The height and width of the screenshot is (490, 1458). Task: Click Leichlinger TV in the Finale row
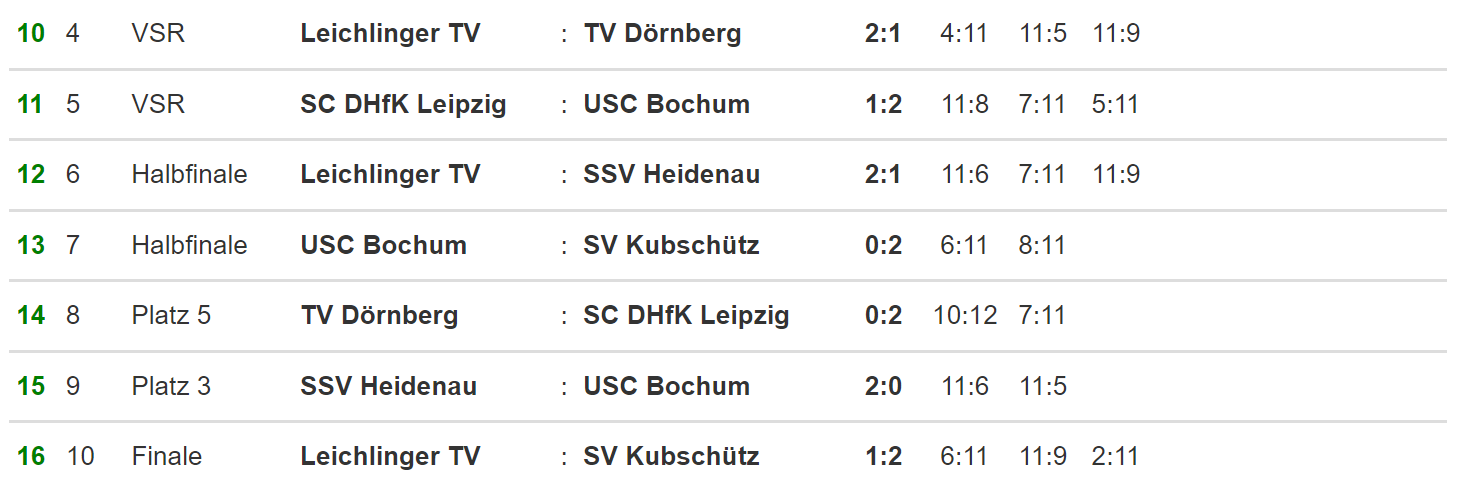pyautogui.click(x=390, y=456)
